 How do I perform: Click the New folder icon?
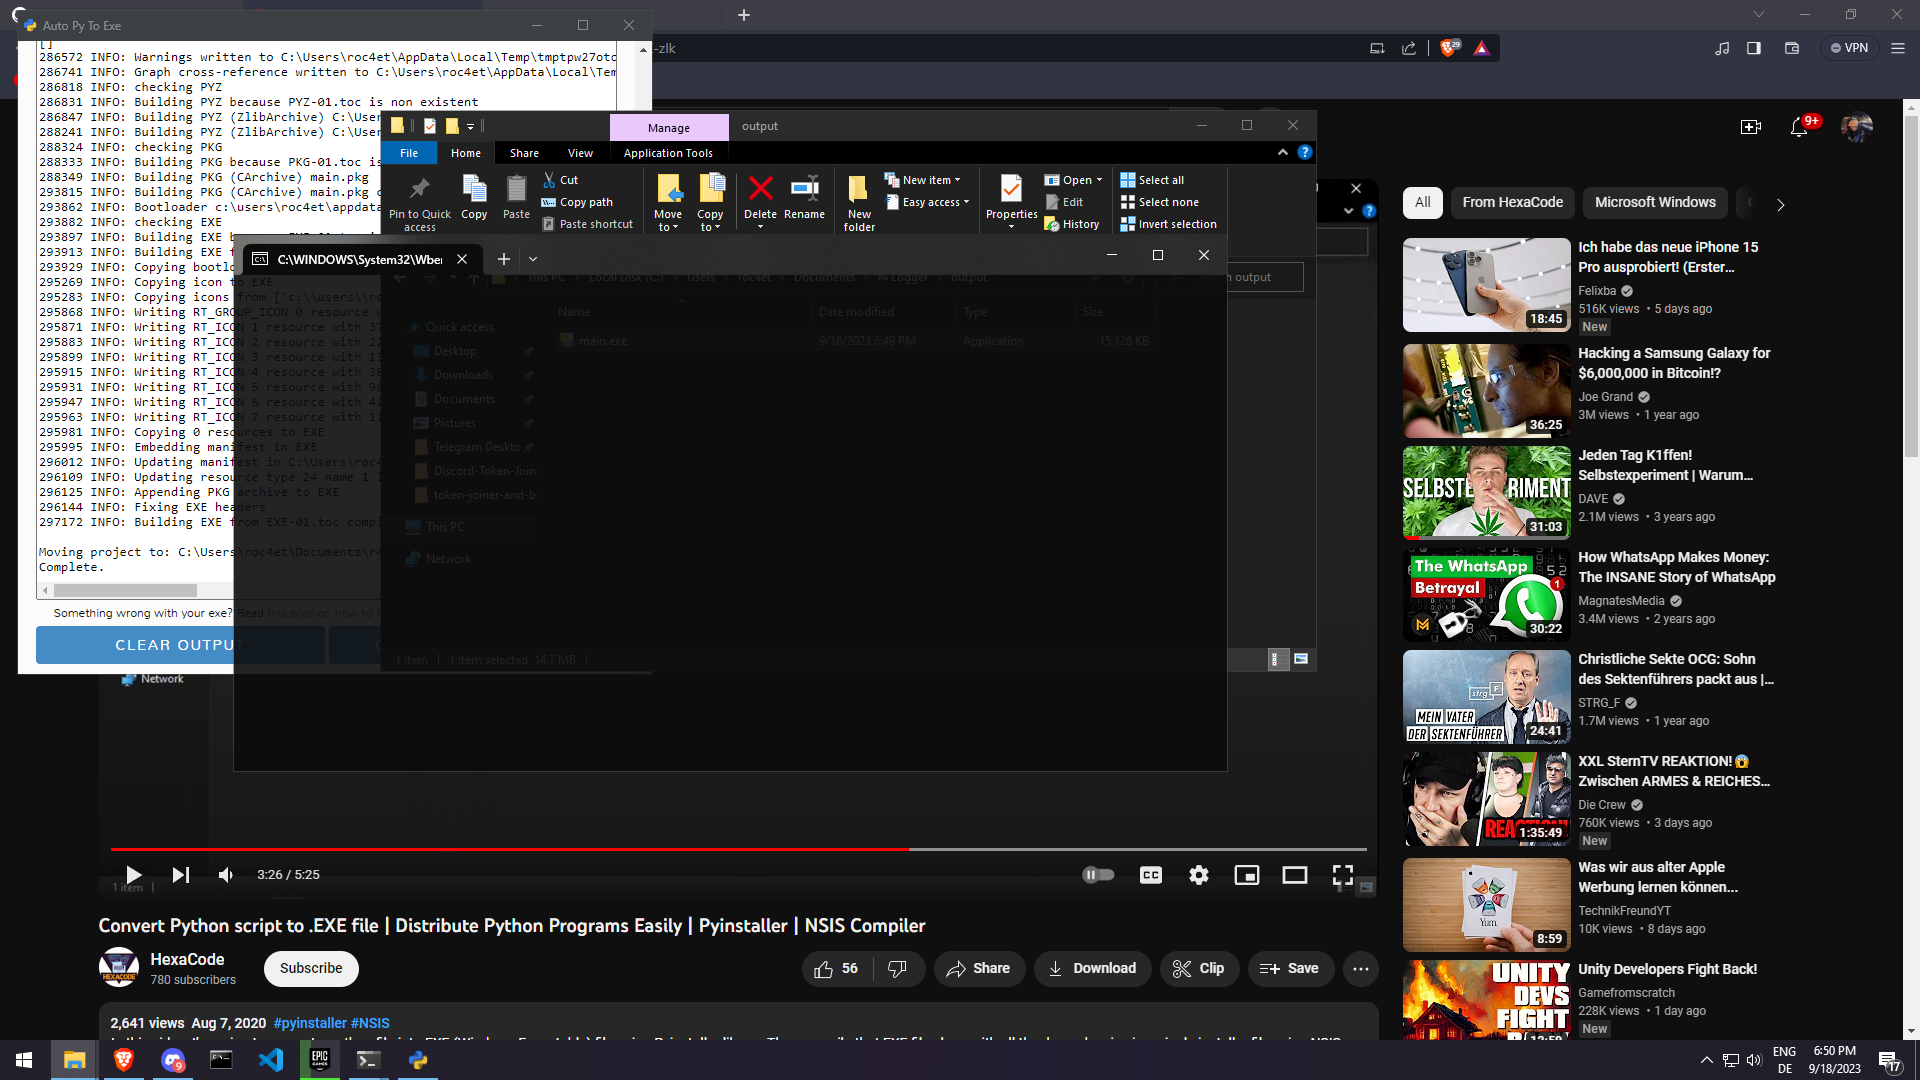coord(858,190)
